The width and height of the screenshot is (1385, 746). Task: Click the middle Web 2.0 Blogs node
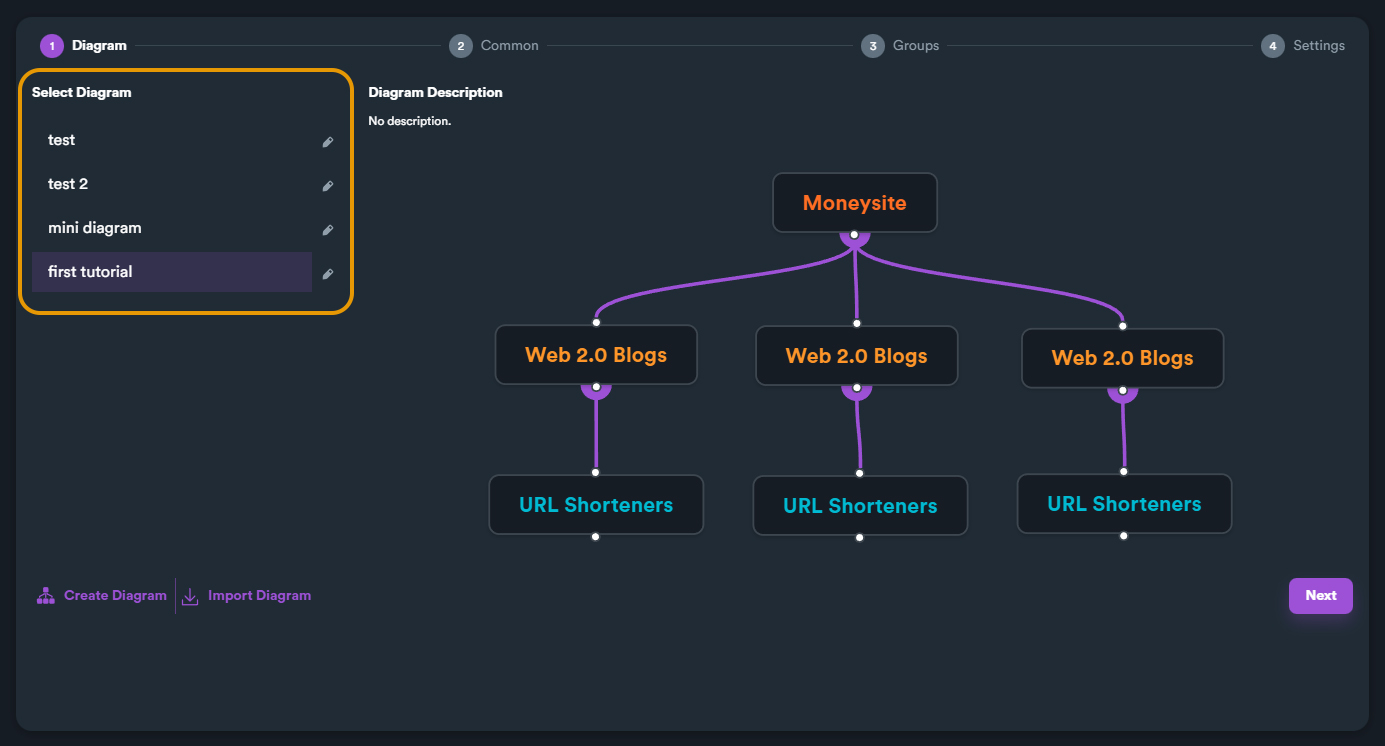tap(856, 356)
